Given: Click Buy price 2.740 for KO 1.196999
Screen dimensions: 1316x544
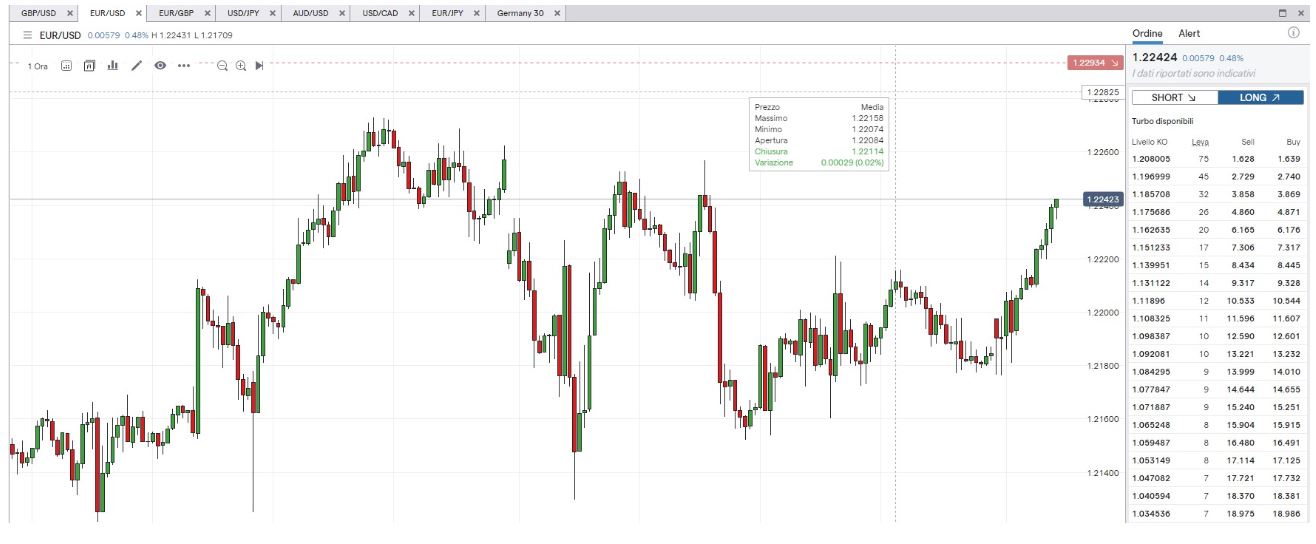Looking at the screenshot, I should 1289,177.
